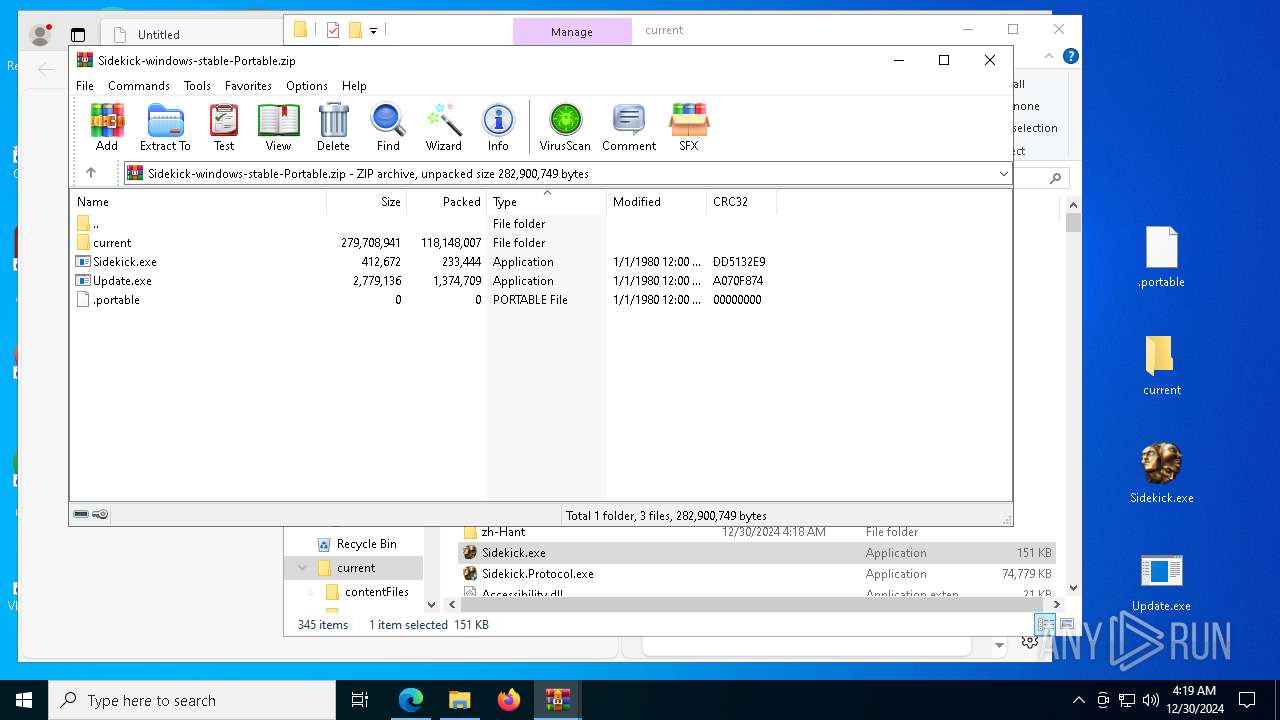Screen dimensions: 1280x720
Task: Open the notification center
Action: tap(1247, 700)
